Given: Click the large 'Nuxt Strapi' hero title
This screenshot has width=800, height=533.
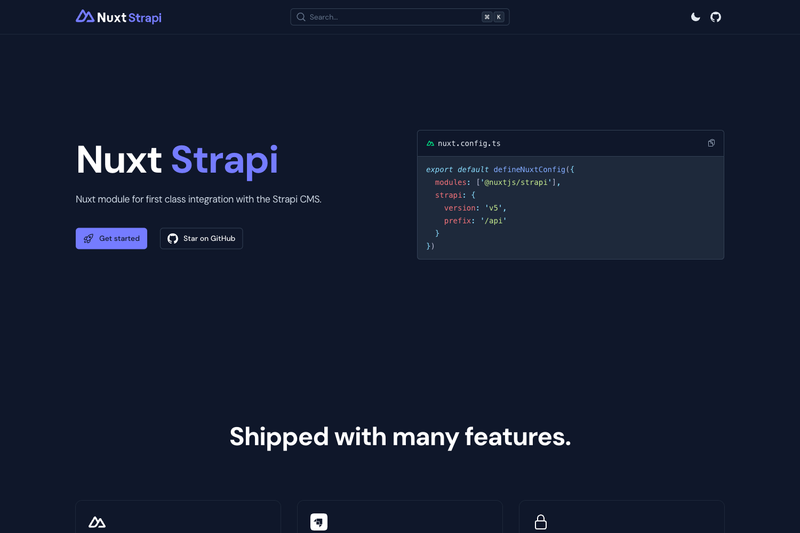Looking at the screenshot, I should click(177, 160).
